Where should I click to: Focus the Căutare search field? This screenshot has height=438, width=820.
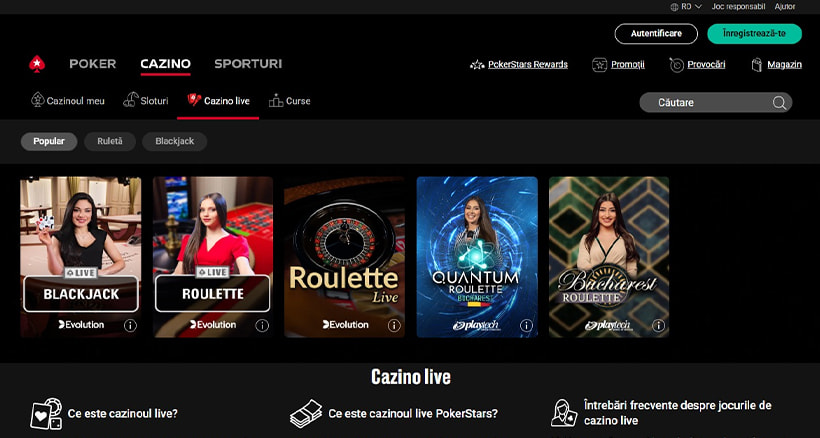pos(715,102)
